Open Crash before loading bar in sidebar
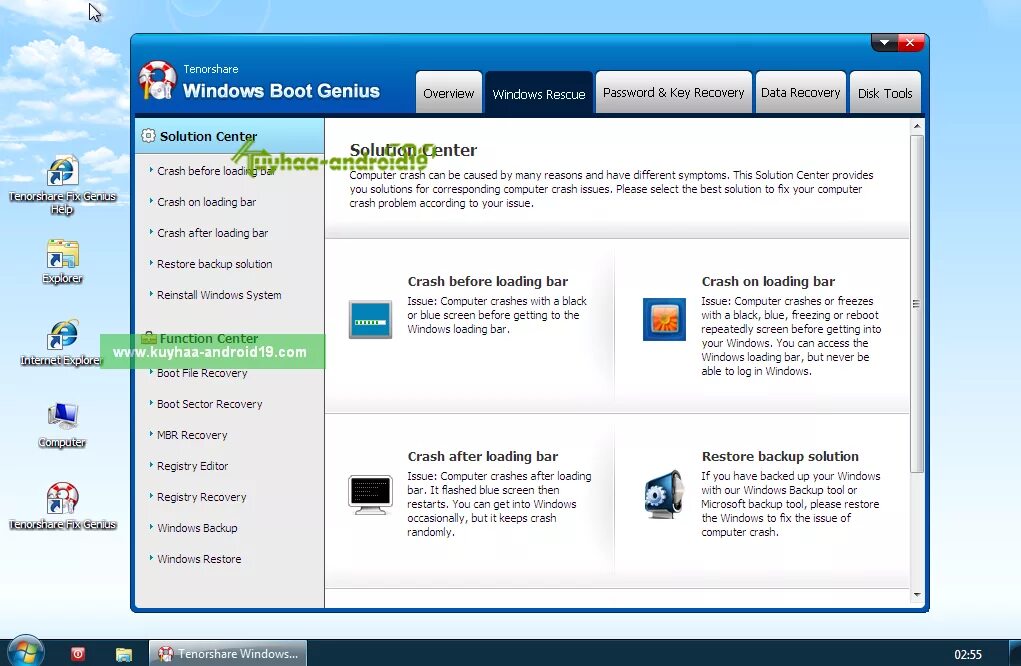1021x666 pixels. 216,171
